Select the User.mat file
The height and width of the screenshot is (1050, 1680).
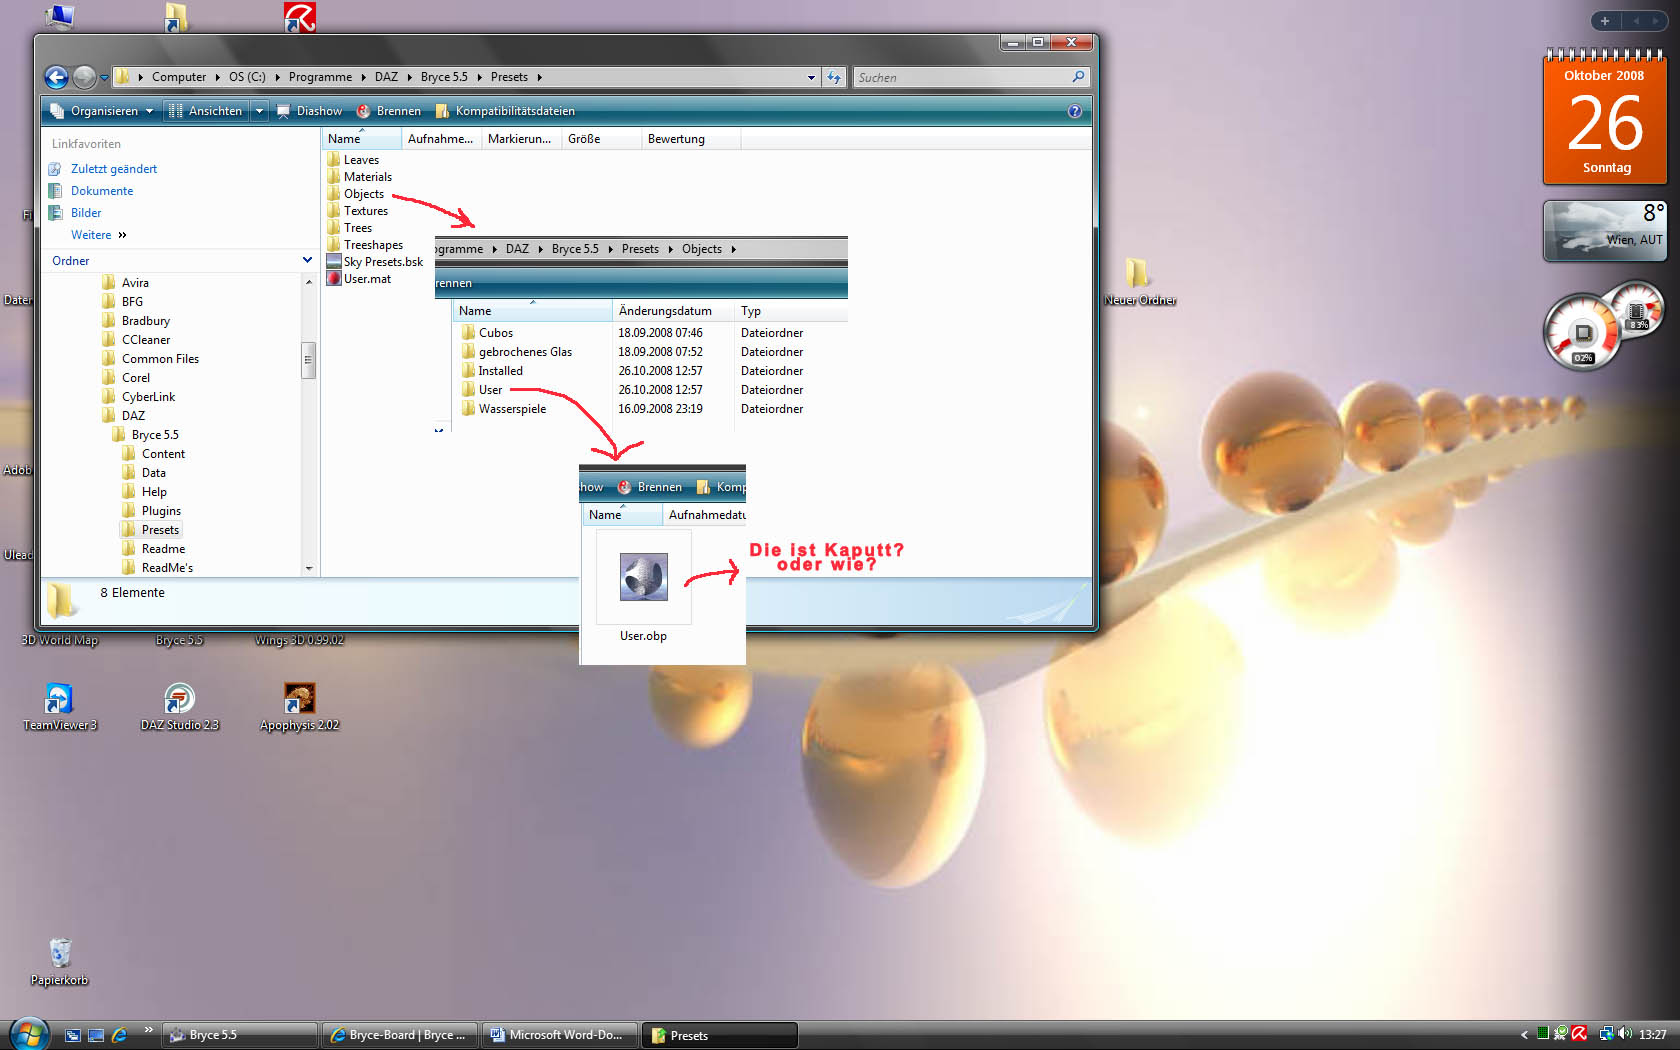coord(359,279)
